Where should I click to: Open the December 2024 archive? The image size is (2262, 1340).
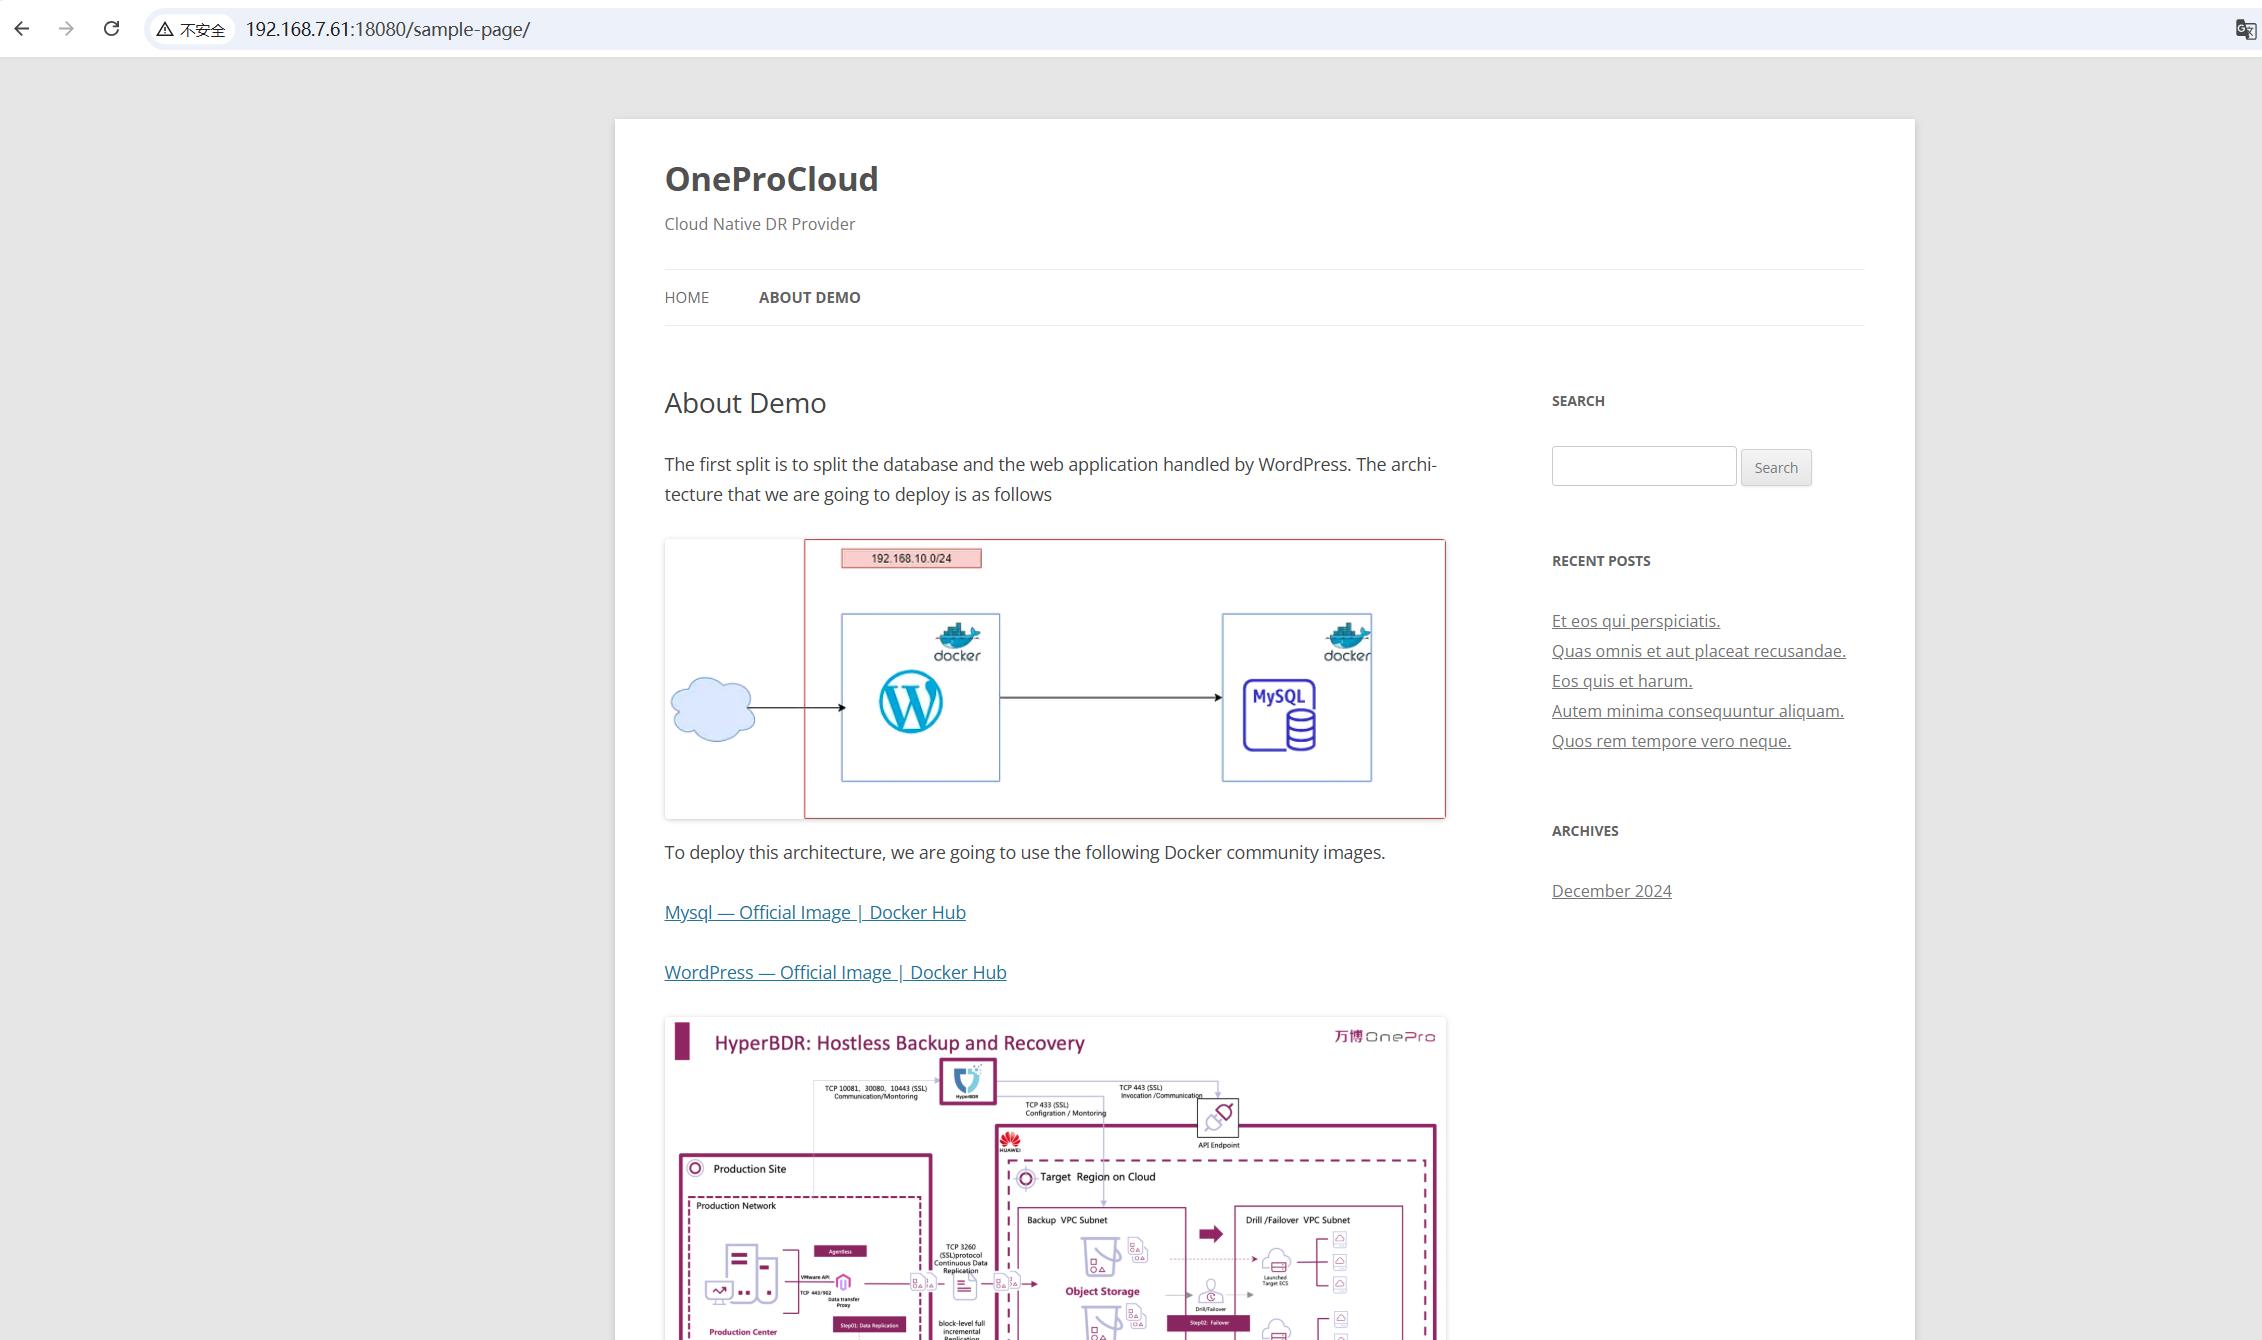point(1611,891)
